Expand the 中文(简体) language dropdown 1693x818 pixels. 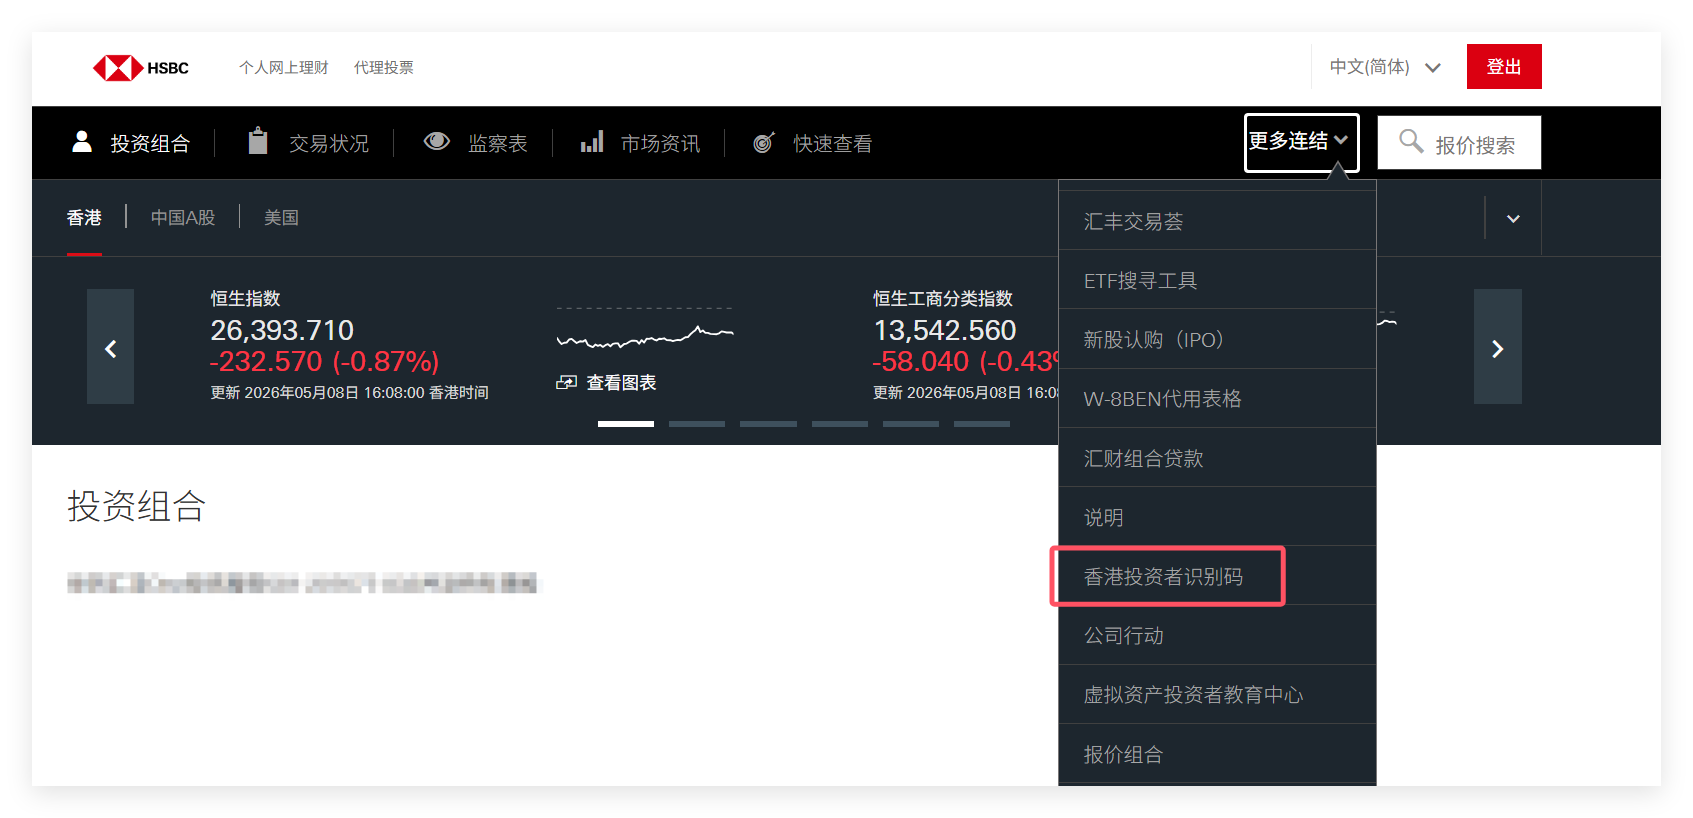[1385, 67]
